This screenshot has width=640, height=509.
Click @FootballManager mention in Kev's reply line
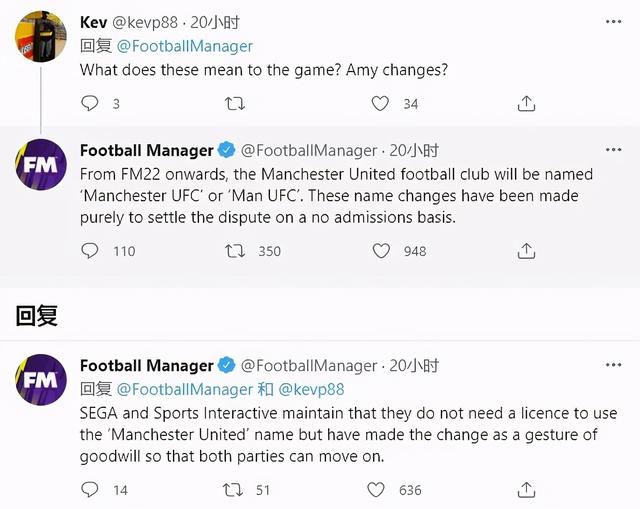pos(185,46)
